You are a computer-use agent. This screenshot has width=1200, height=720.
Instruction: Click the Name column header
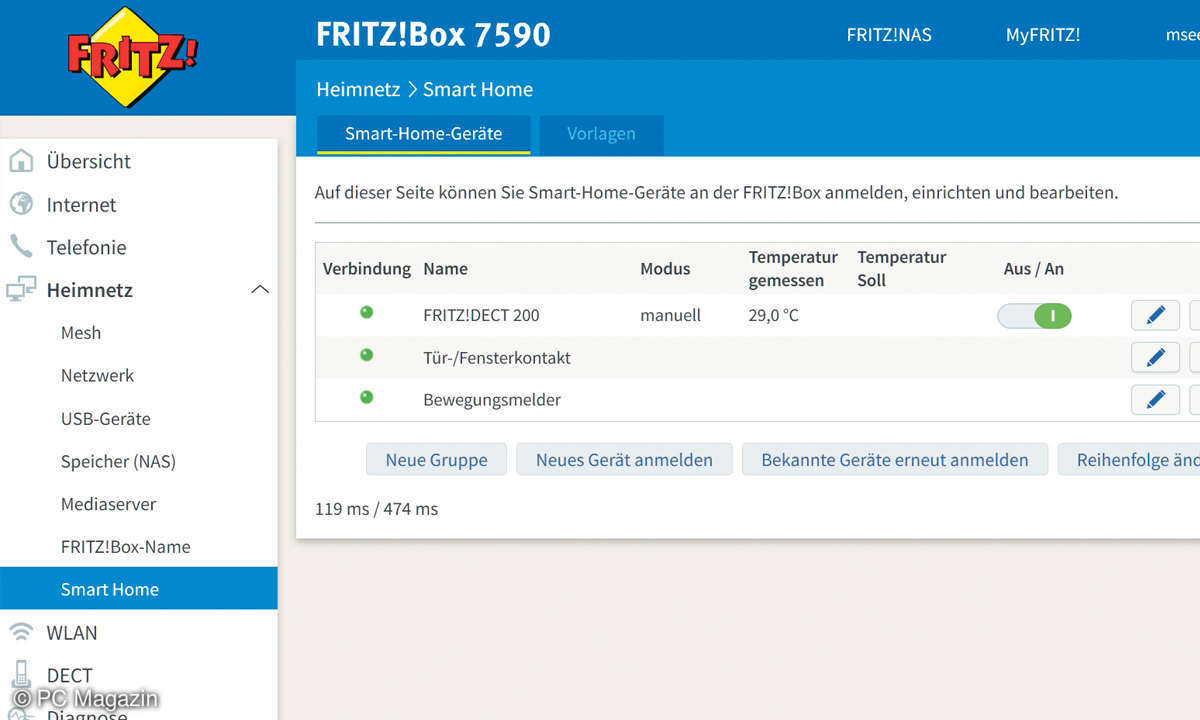(x=445, y=268)
